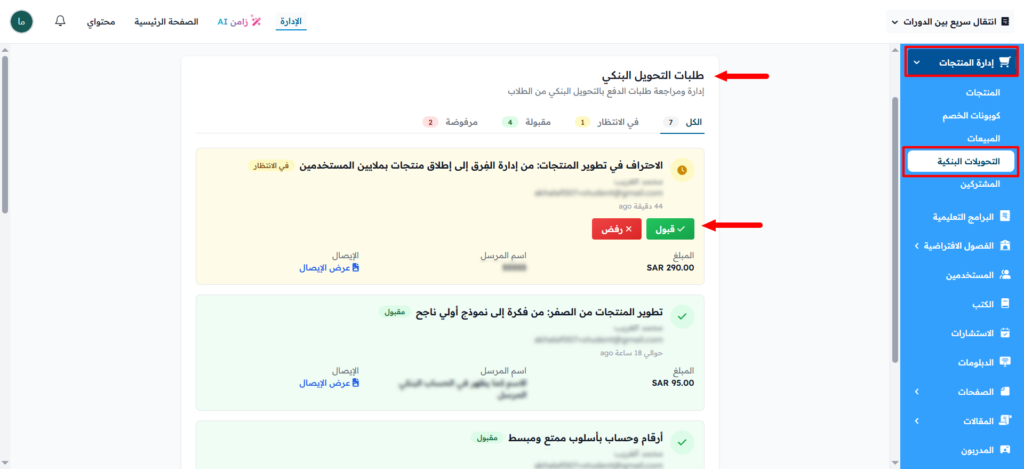1024x469 pixels.
Task: Switch to the Pending (في الانتظار) tab
Action: pyautogui.click(x=612, y=122)
